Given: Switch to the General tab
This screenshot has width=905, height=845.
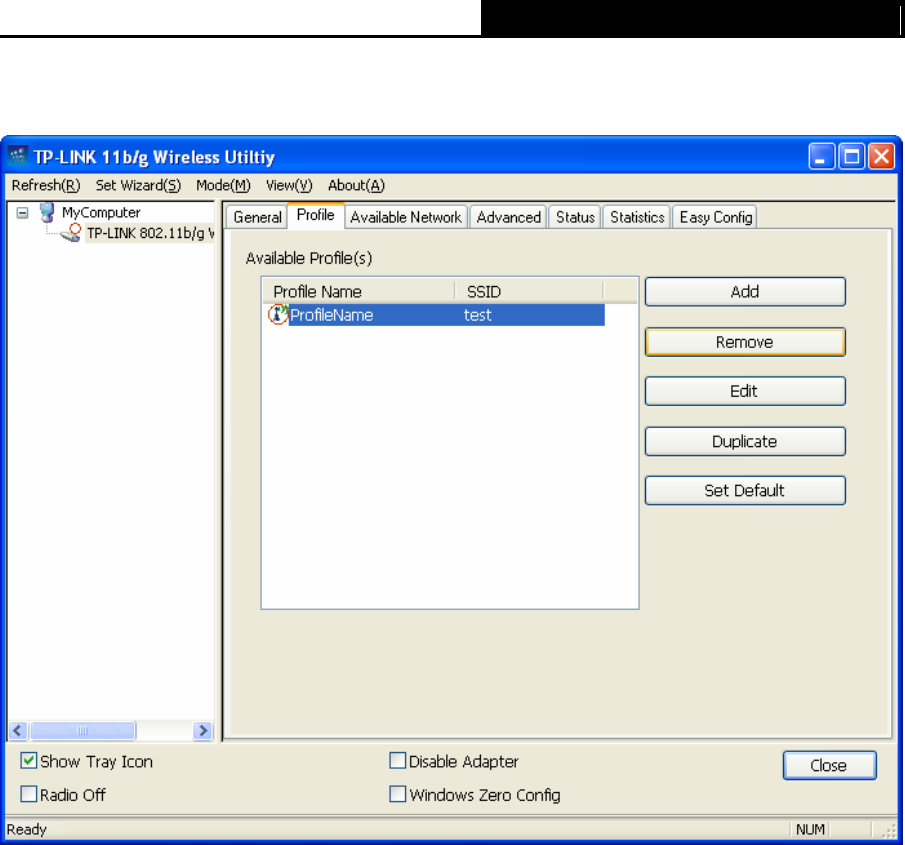Looking at the screenshot, I should tap(257, 217).
